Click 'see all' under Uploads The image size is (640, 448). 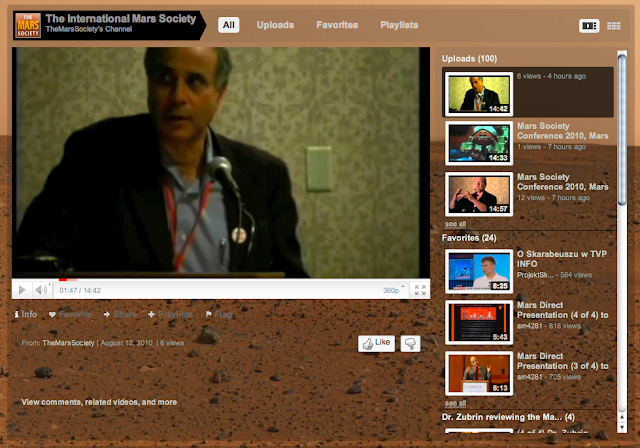[456, 224]
